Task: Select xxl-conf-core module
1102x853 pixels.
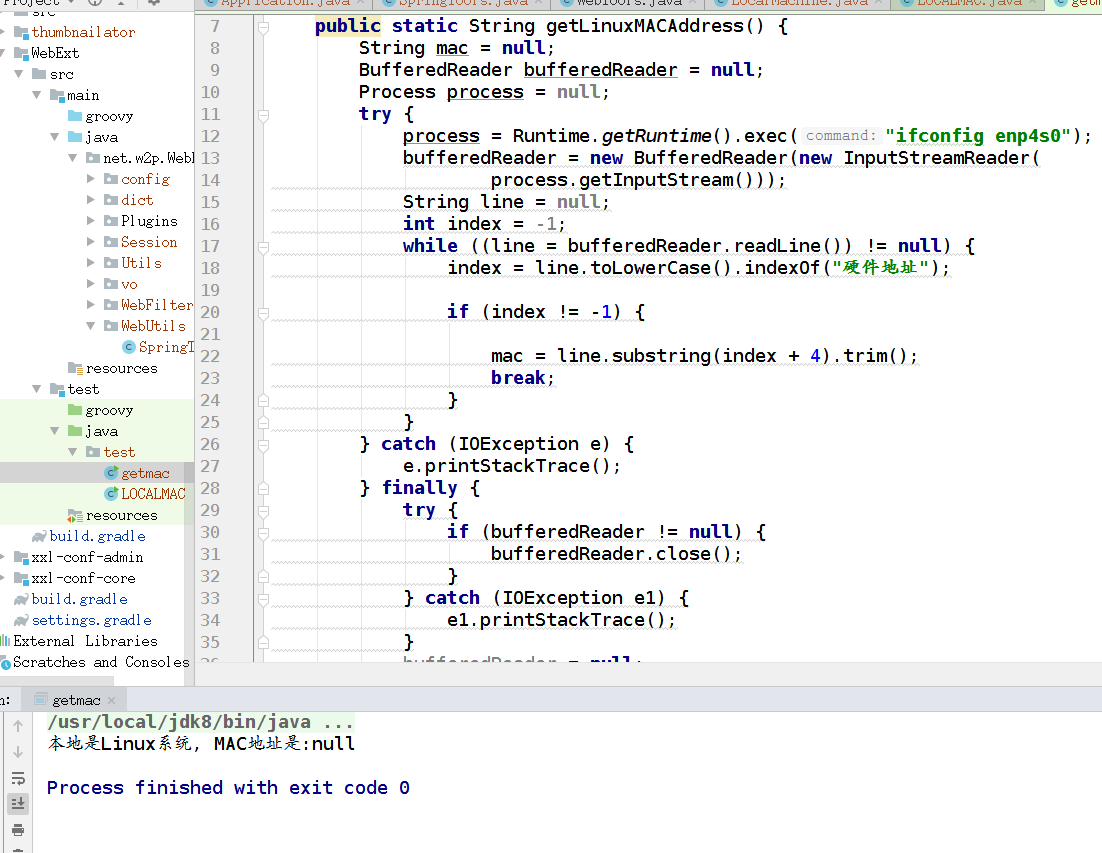Action: point(83,578)
